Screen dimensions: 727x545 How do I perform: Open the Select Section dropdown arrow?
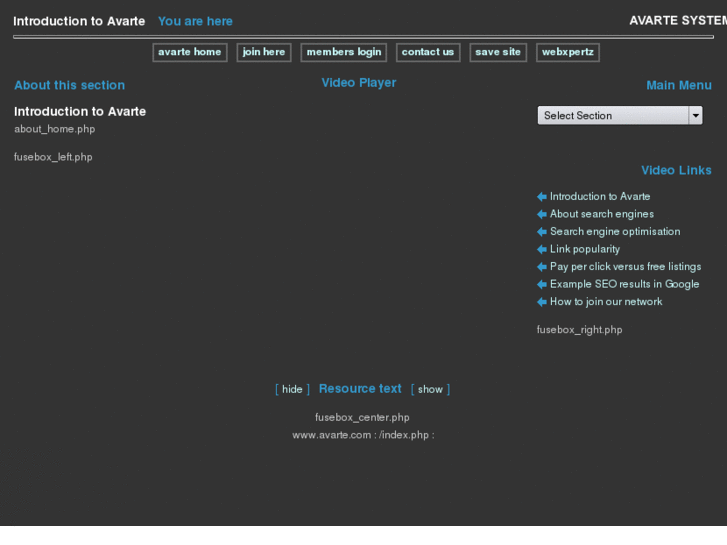pyautogui.click(x=695, y=115)
